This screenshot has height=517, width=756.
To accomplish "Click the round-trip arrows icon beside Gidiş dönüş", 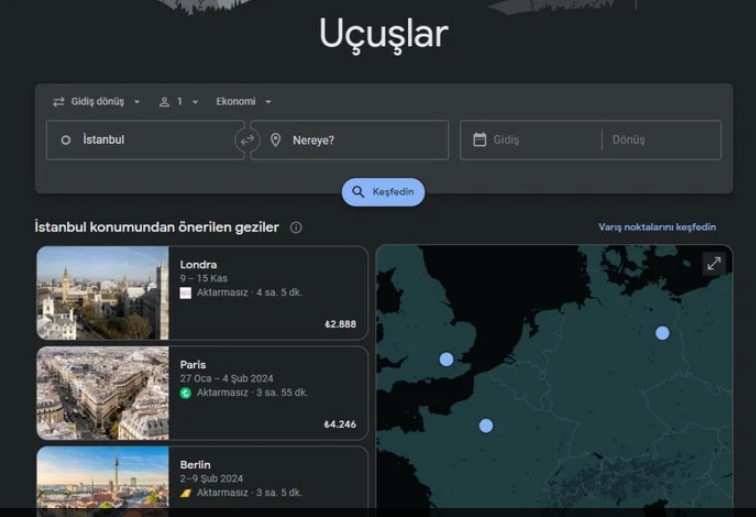I will click(59, 102).
